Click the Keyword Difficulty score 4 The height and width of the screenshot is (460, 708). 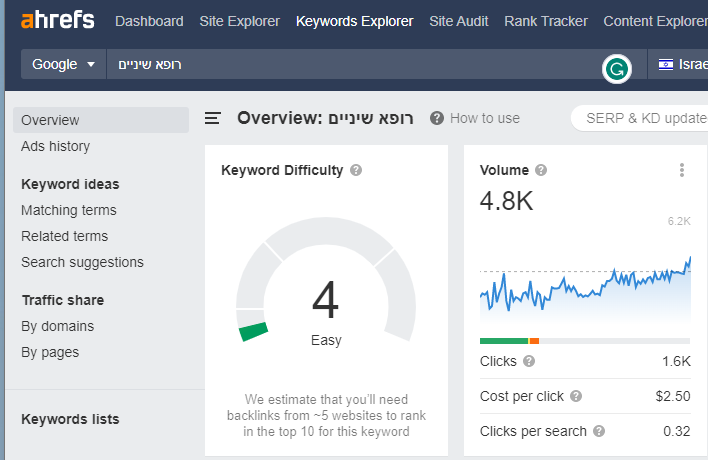coord(325,299)
